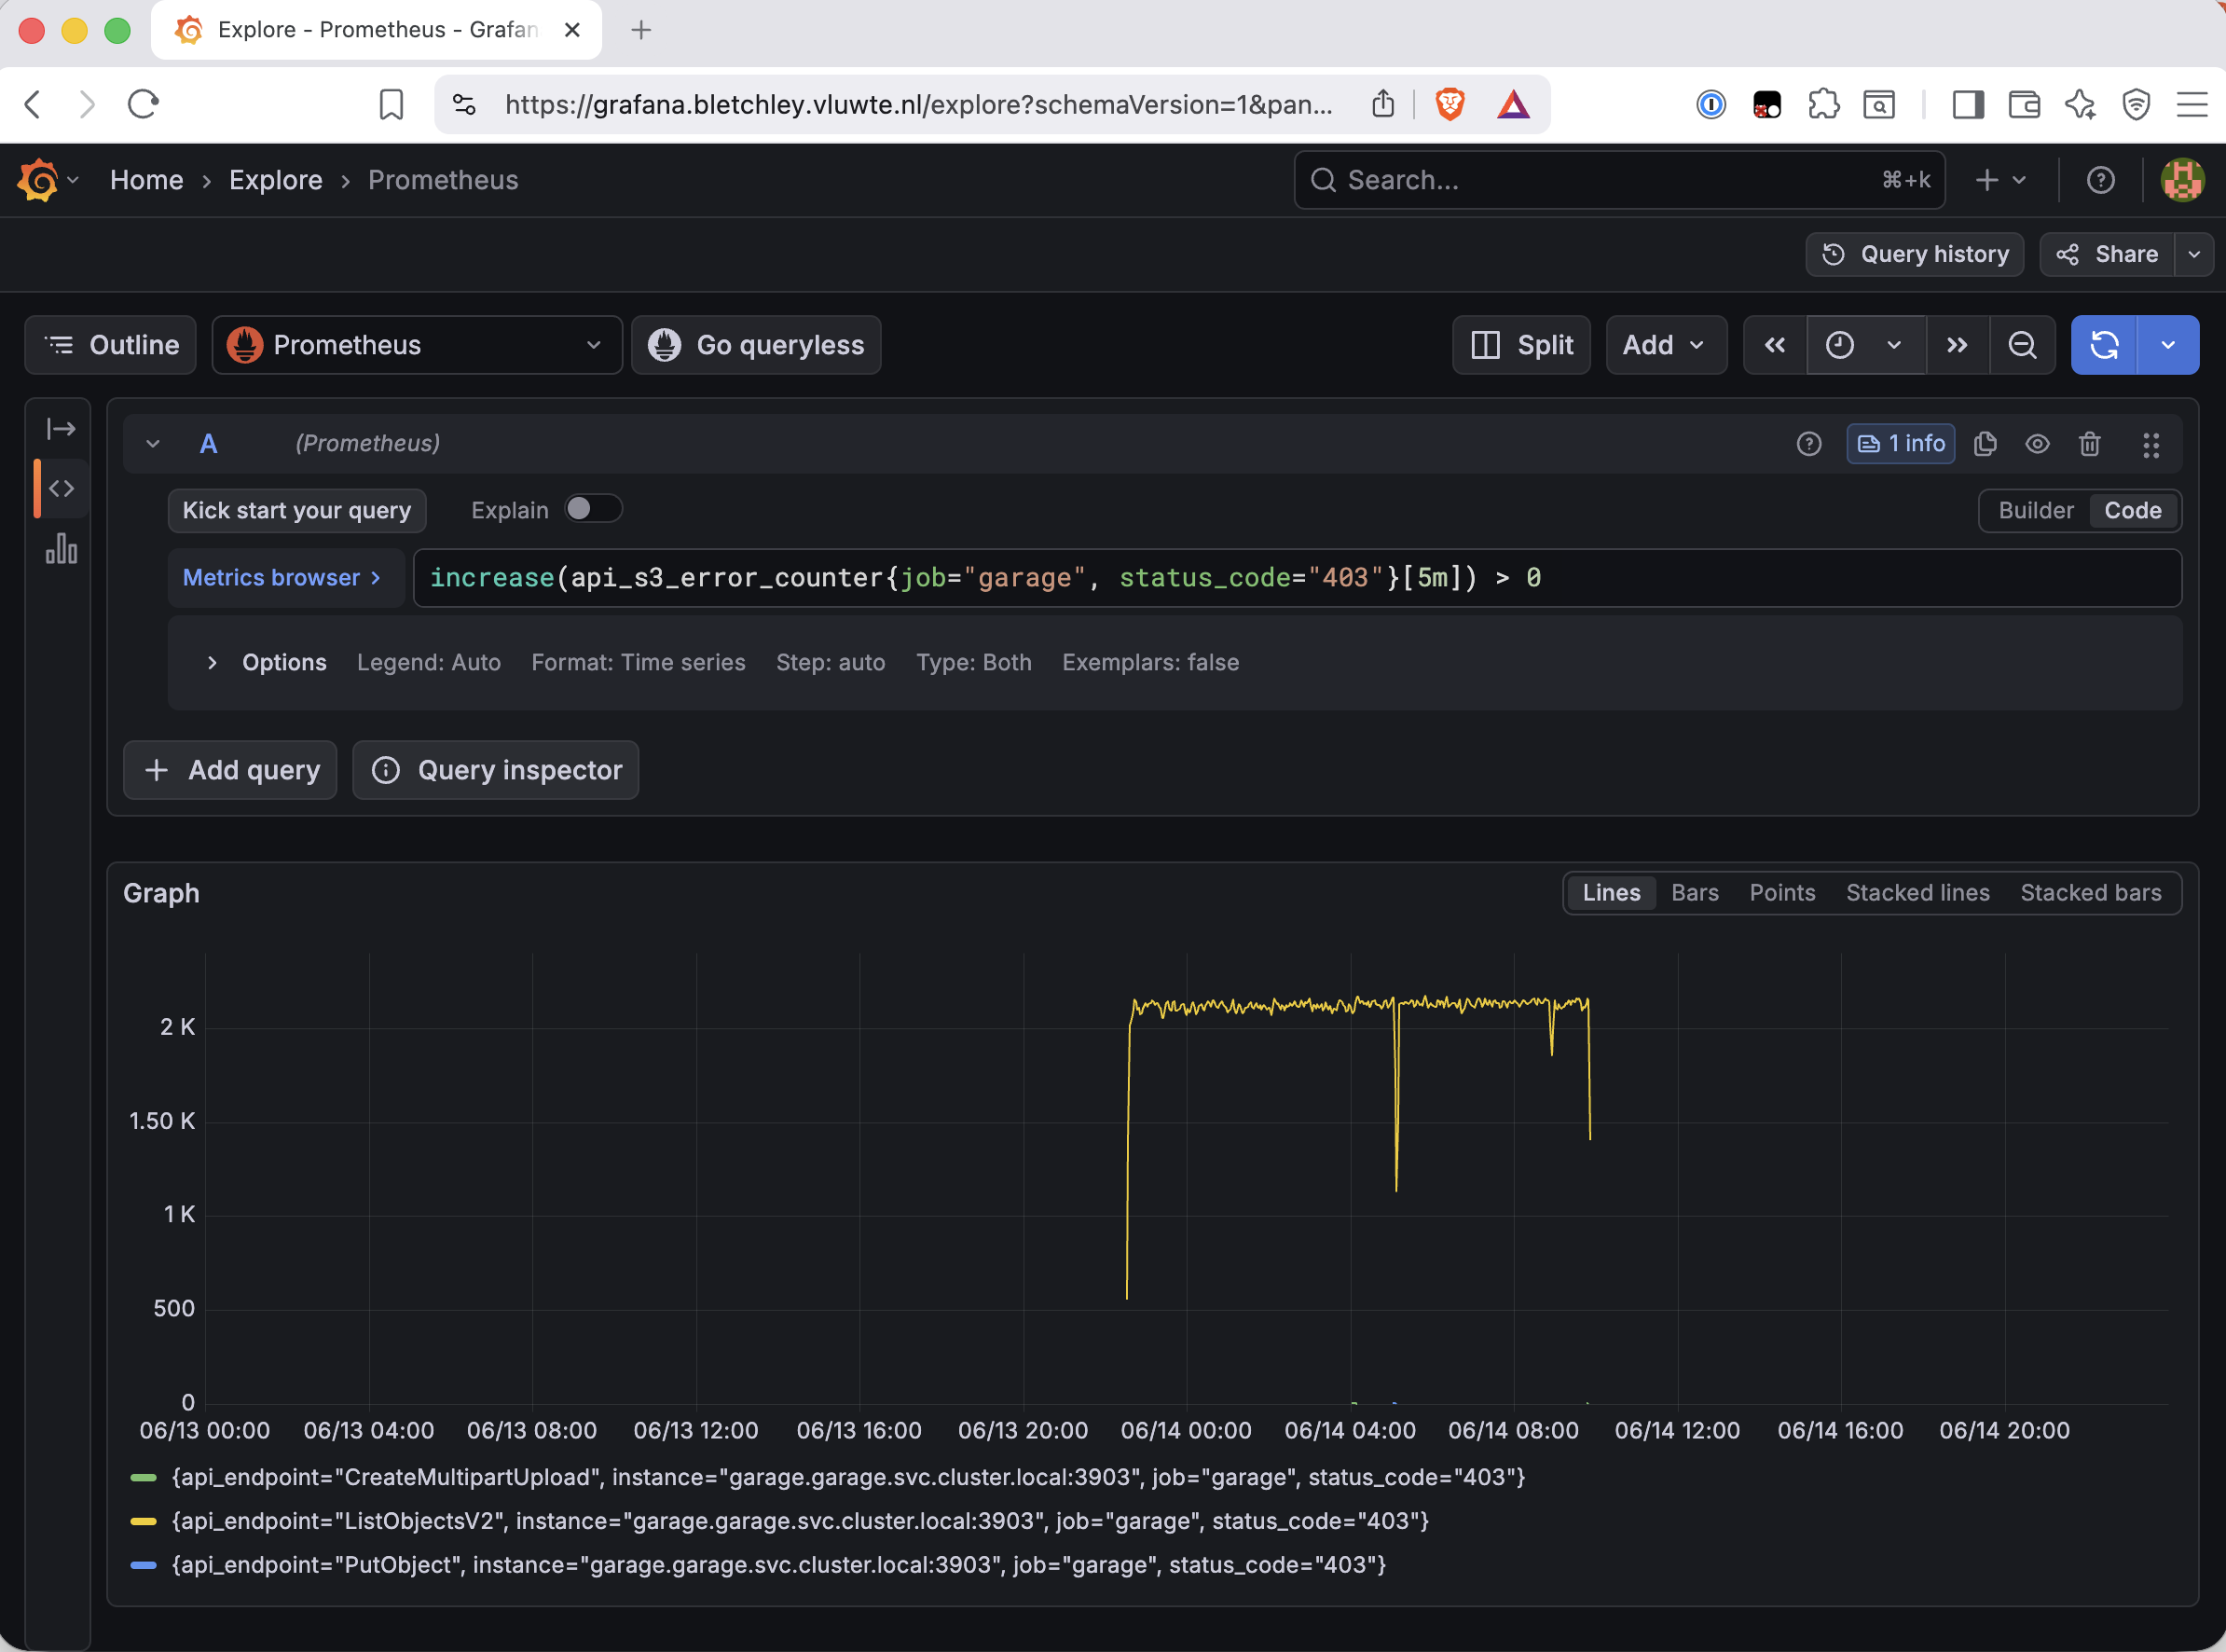Click the Run query refresh button
2226x1652 pixels.
pos(2104,345)
